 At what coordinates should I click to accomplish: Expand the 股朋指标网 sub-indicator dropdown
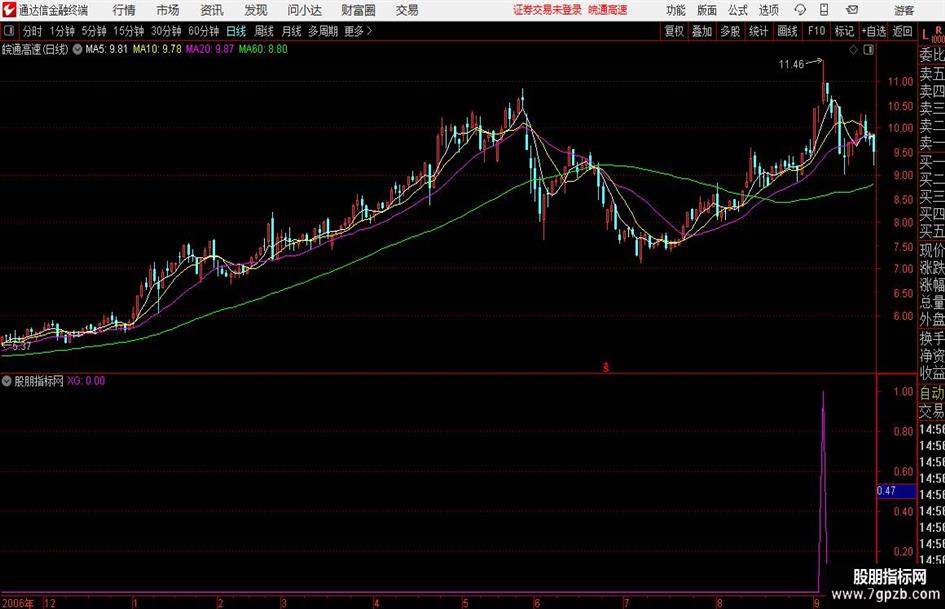(x=7, y=381)
